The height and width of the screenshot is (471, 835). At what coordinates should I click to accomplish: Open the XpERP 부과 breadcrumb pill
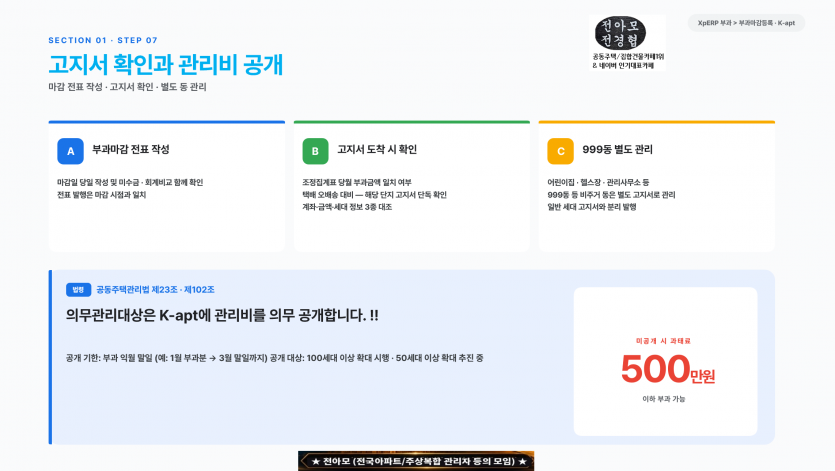pyautogui.click(x=746, y=23)
